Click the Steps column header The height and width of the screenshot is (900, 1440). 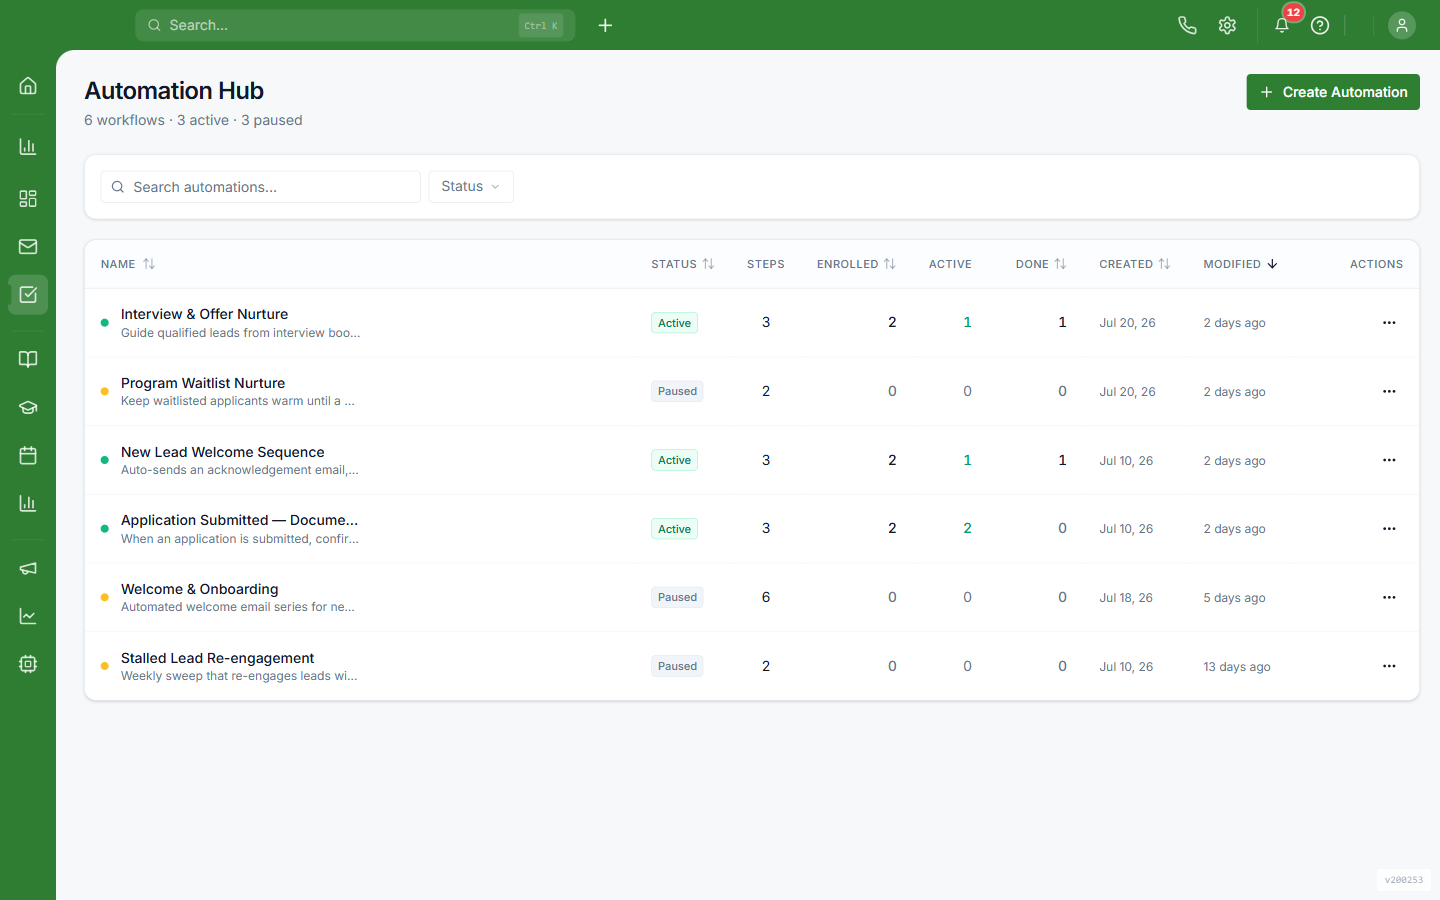click(766, 264)
